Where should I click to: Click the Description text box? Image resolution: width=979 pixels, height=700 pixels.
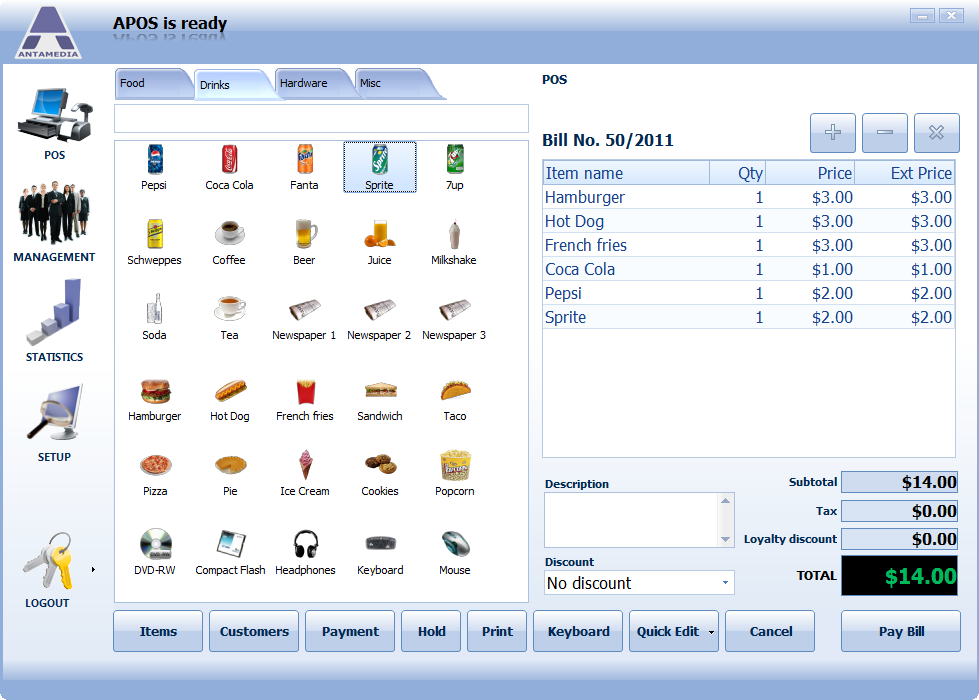[633, 520]
